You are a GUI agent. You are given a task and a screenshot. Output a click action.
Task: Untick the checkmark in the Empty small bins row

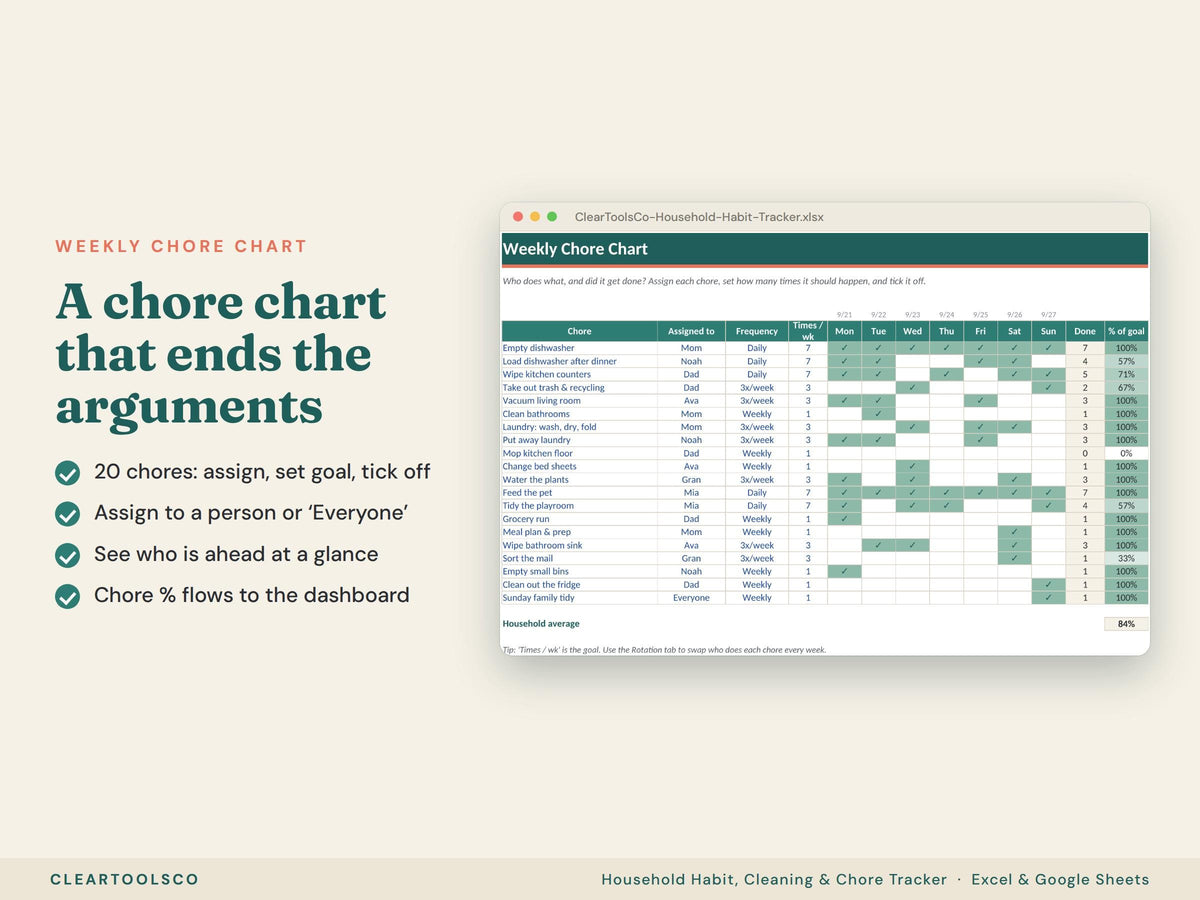(845, 571)
